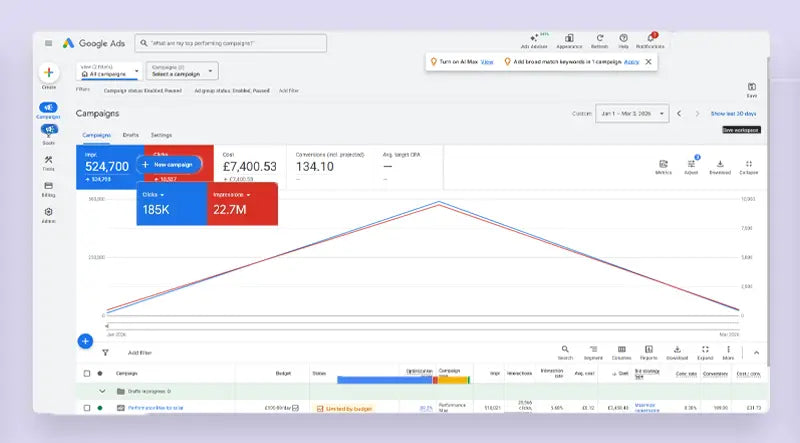The width and height of the screenshot is (800, 443).
Task: Open Admin gear in the sidebar
Action: [x=48, y=215]
